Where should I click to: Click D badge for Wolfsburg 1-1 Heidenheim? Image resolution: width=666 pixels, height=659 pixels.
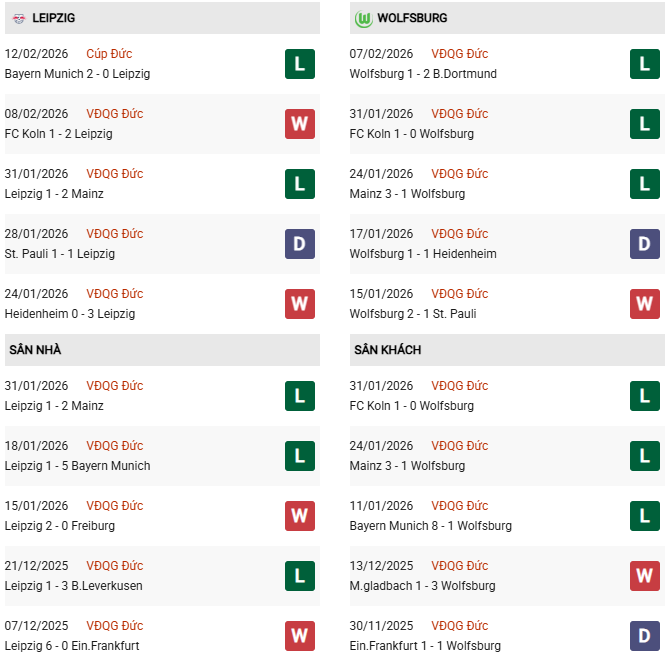coord(644,244)
